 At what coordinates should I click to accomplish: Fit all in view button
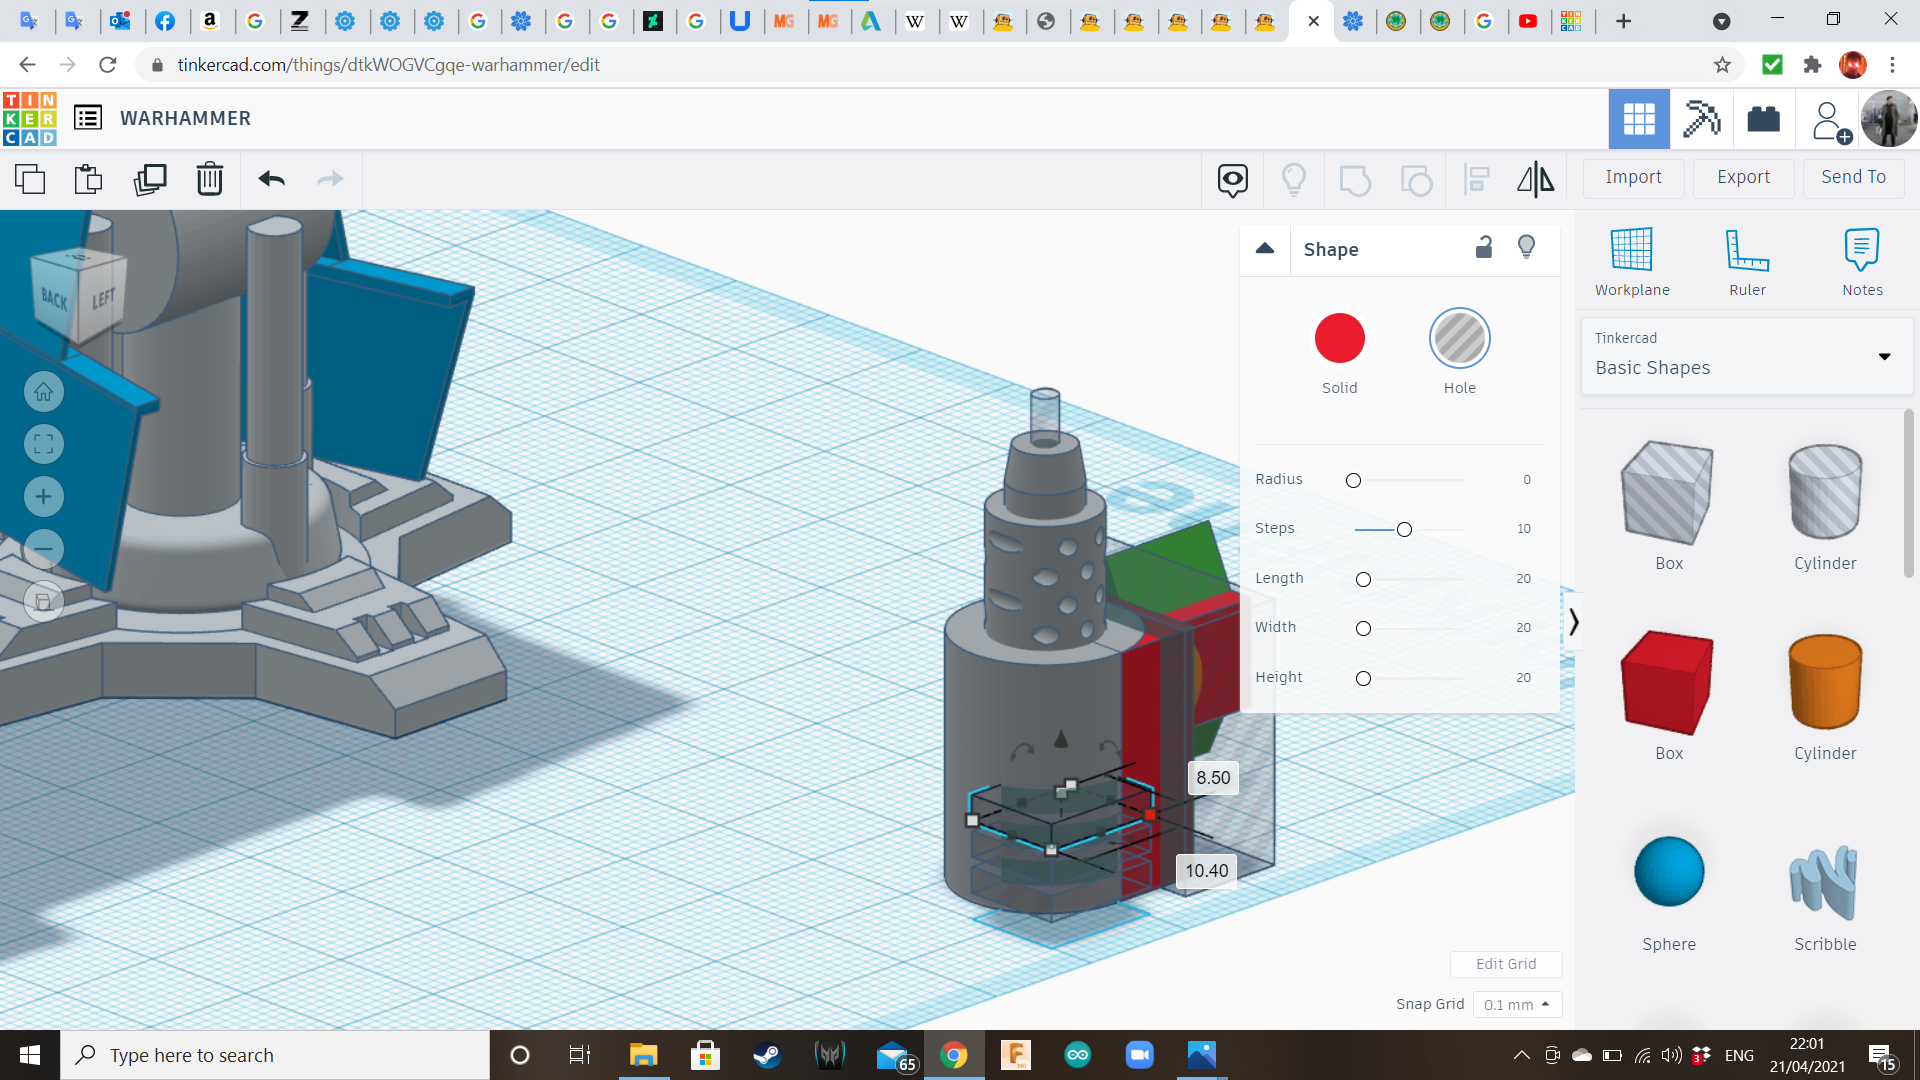[x=43, y=444]
